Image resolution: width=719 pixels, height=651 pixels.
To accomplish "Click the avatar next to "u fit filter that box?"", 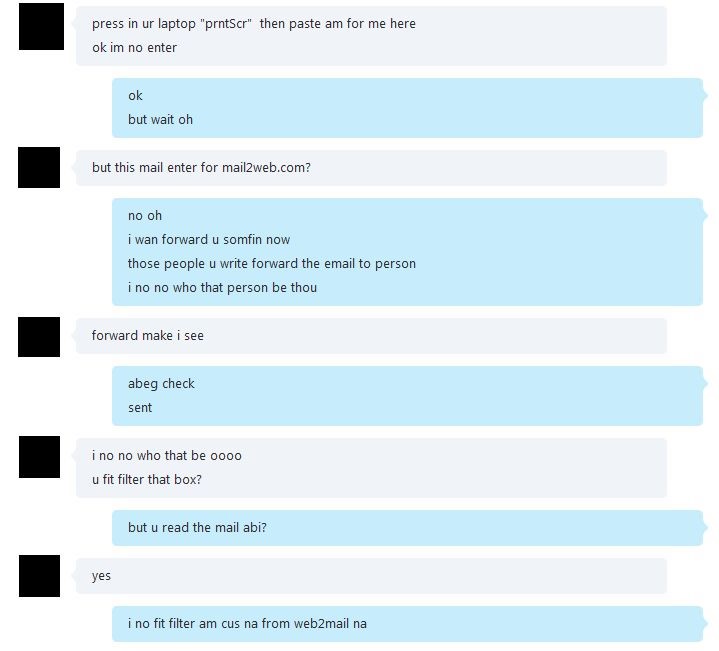I will click(x=39, y=457).
